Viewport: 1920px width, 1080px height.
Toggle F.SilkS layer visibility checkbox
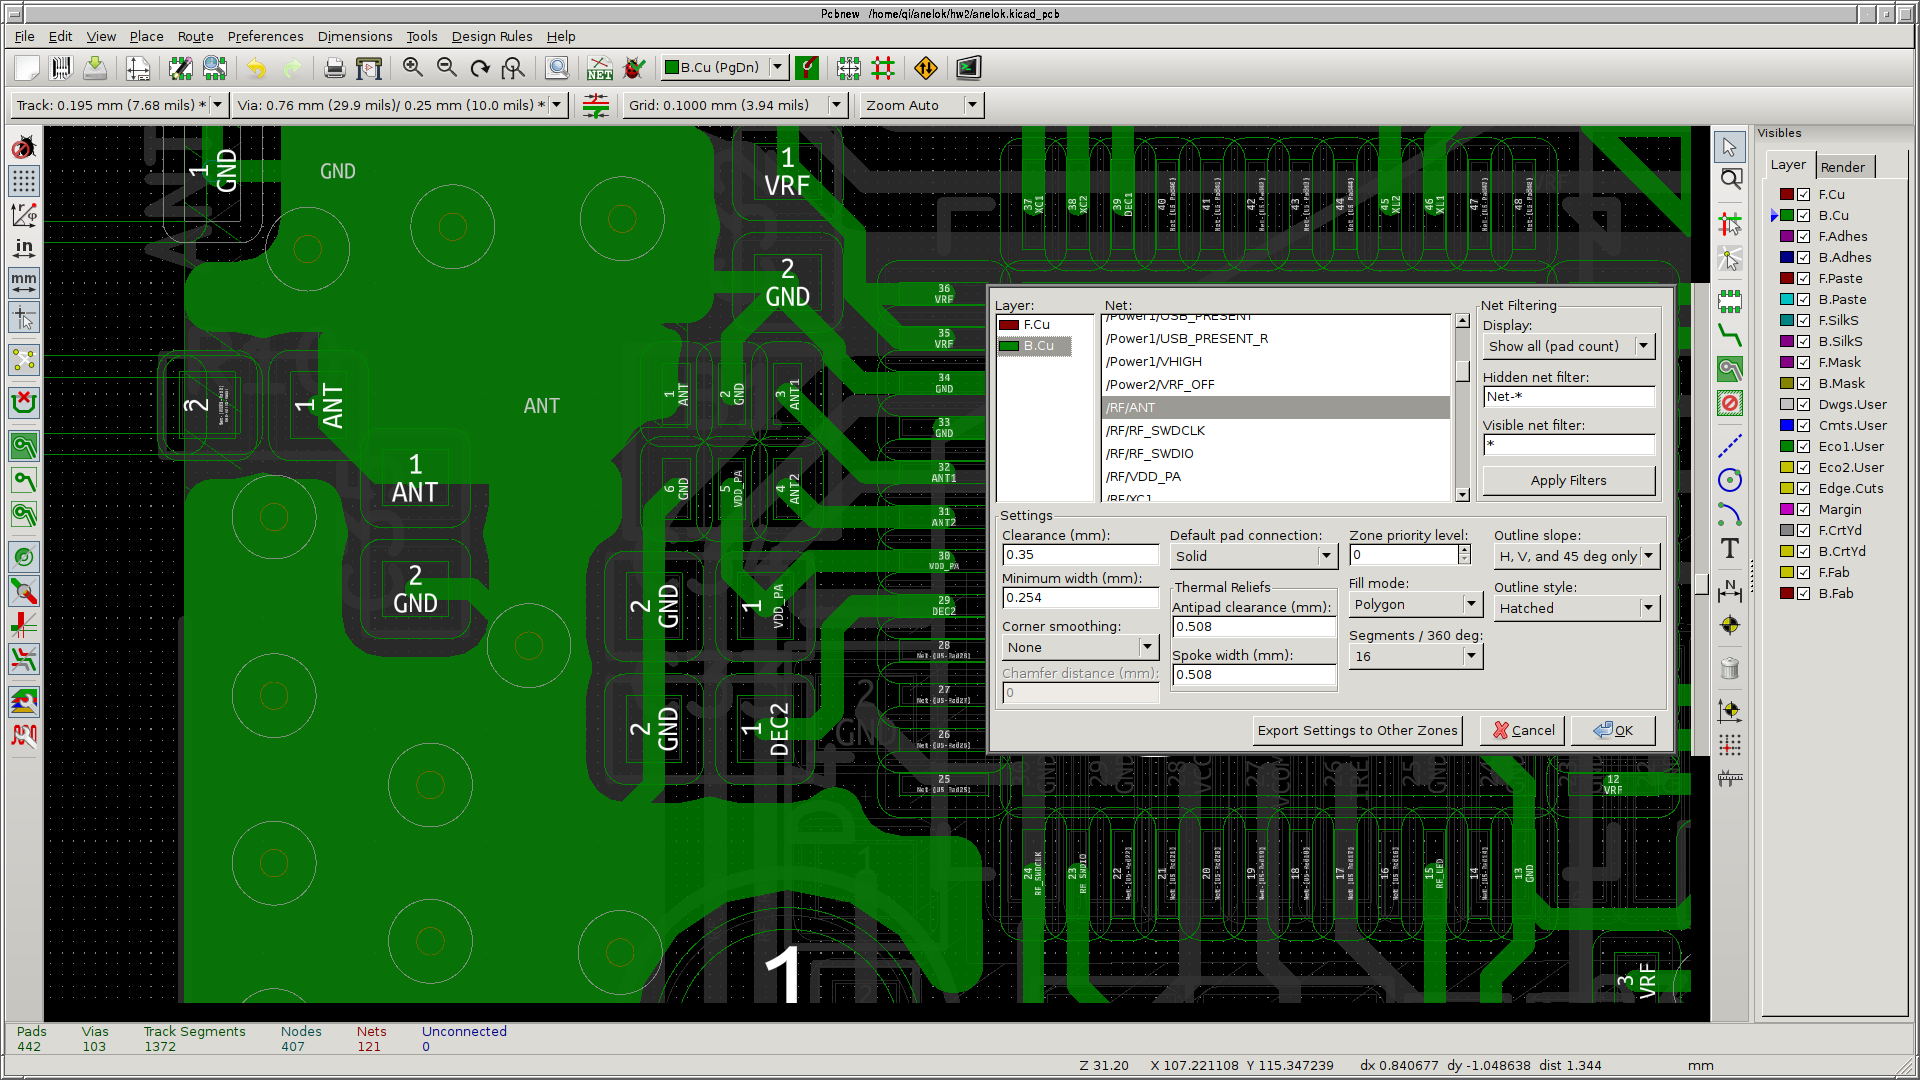pyautogui.click(x=1804, y=321)
